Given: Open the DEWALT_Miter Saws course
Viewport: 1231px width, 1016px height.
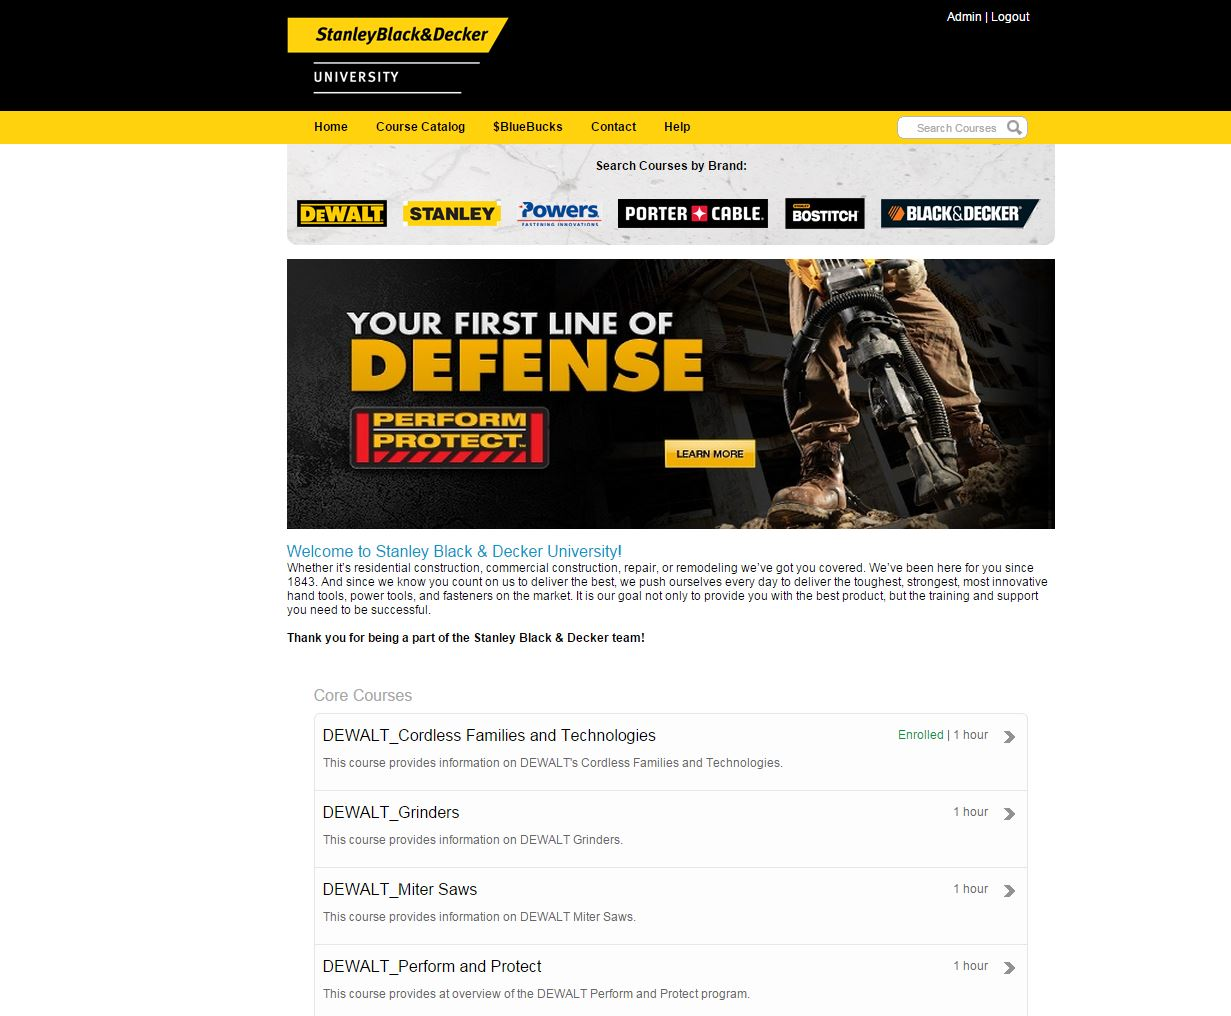Looking at the screenshot, I should pos(400,889).
